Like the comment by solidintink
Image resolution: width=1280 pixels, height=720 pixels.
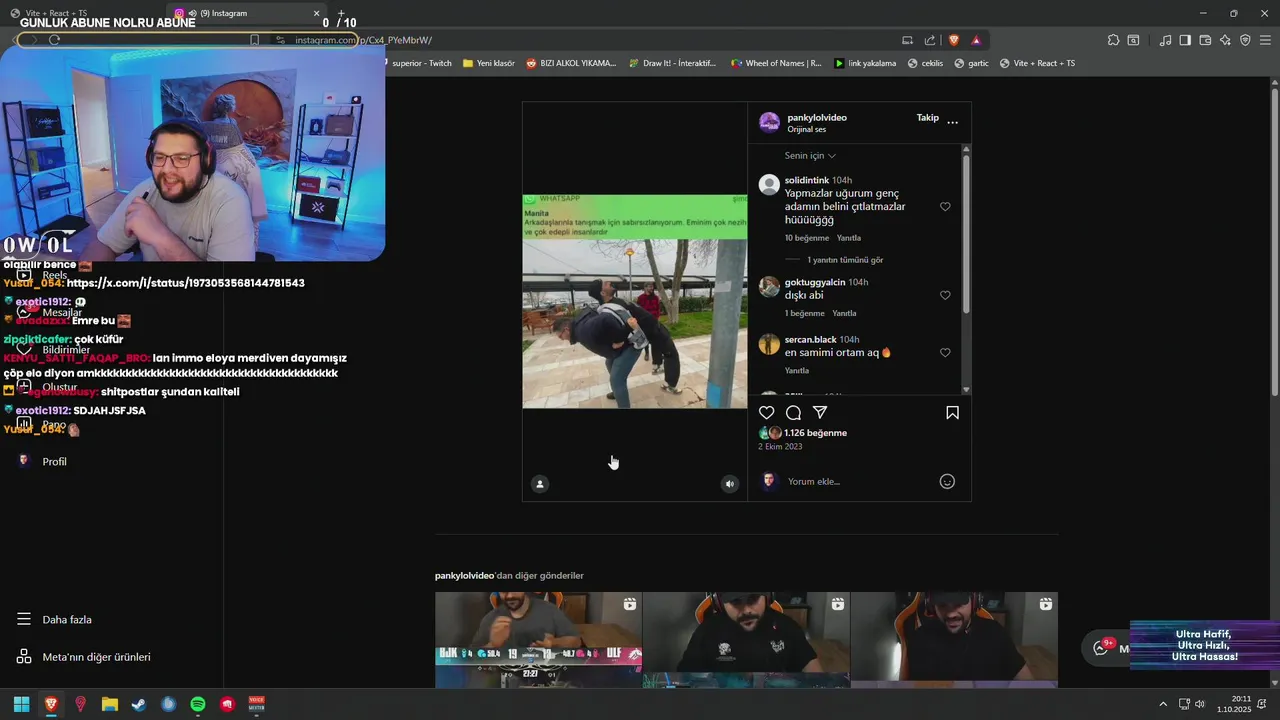pos(945,207)
